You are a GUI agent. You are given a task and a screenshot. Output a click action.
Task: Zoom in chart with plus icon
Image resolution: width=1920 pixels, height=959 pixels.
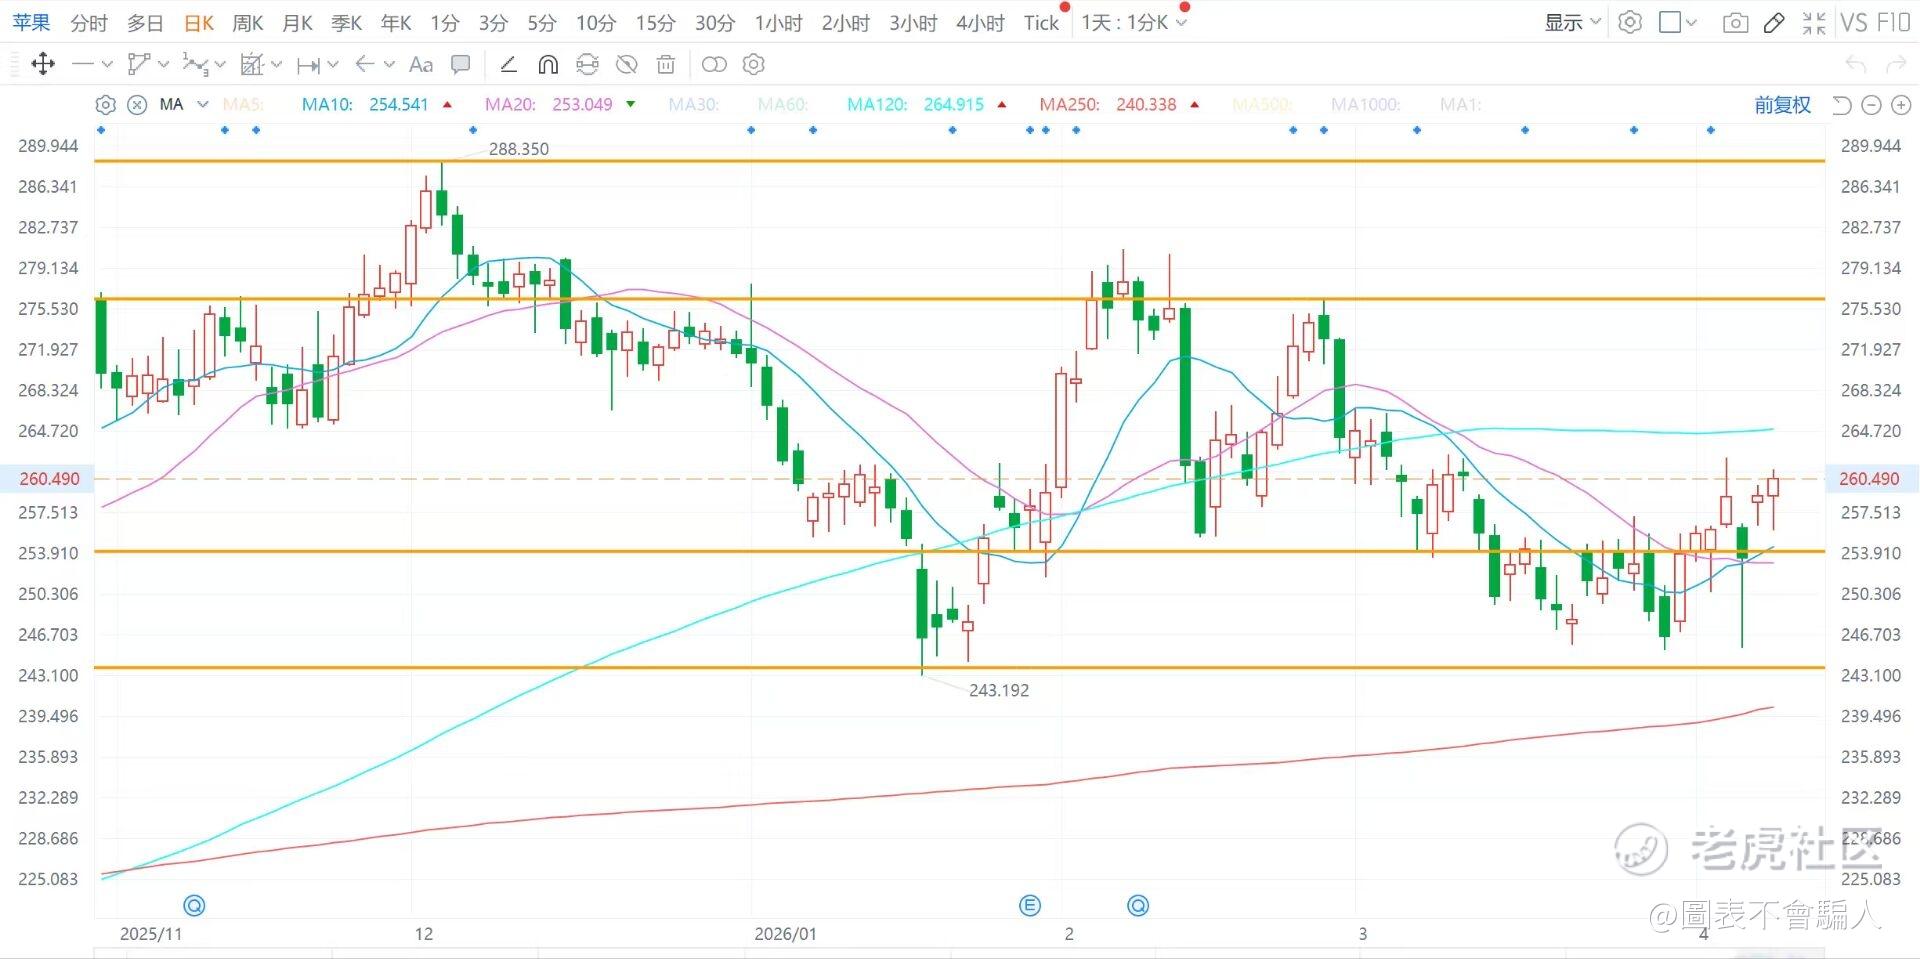(1902, 105)
